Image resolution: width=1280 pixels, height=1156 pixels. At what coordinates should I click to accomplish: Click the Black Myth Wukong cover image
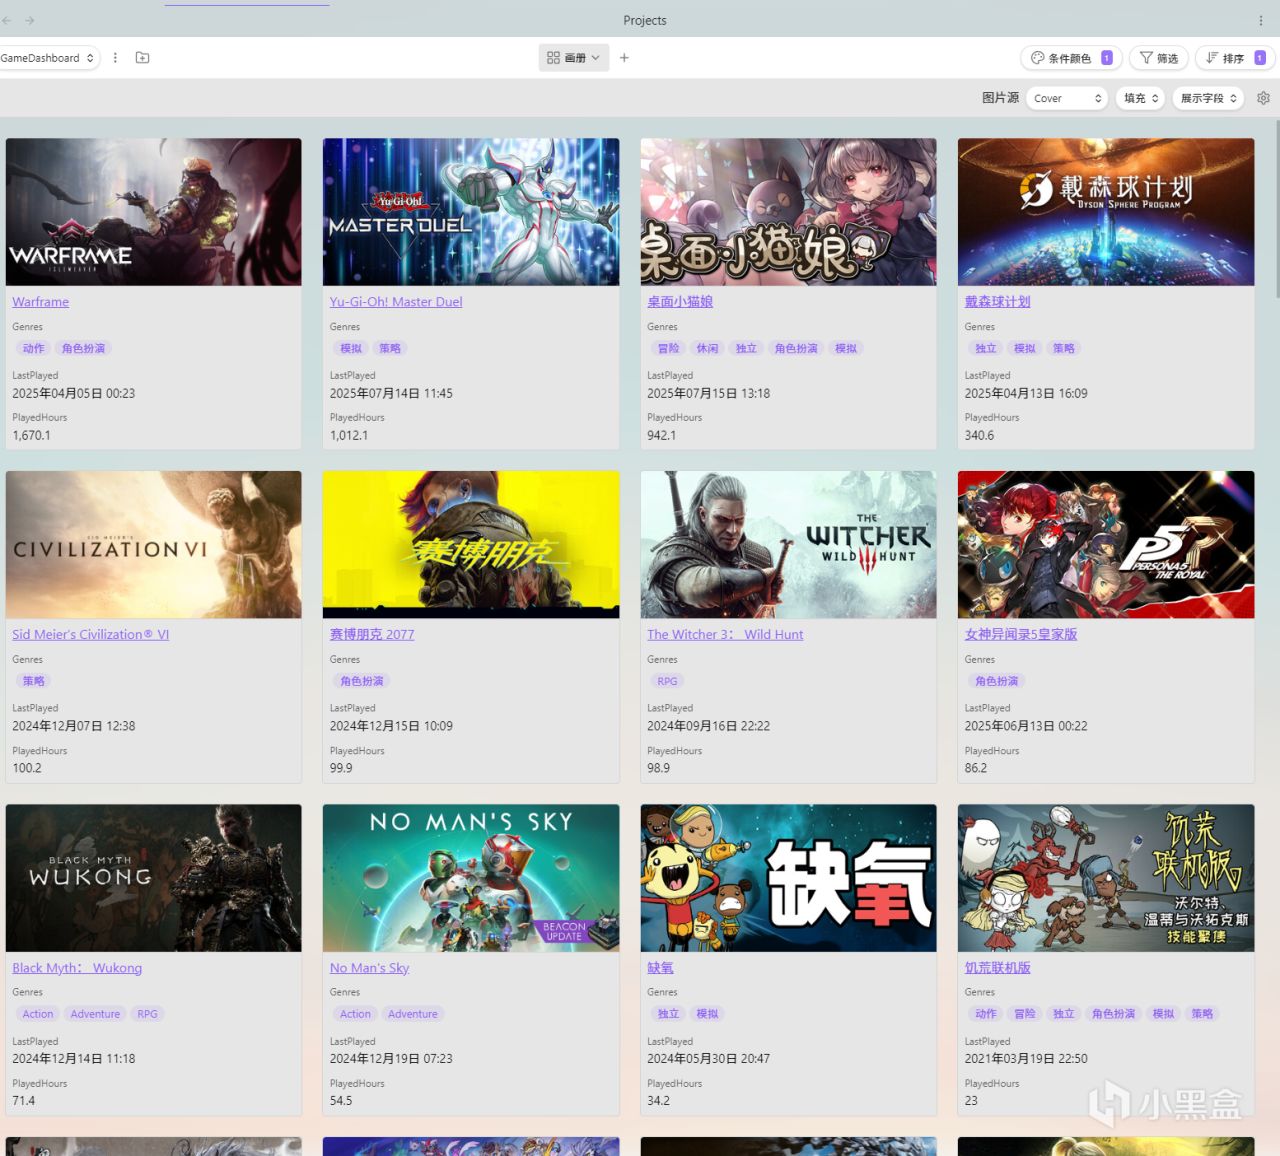(154, 878)
